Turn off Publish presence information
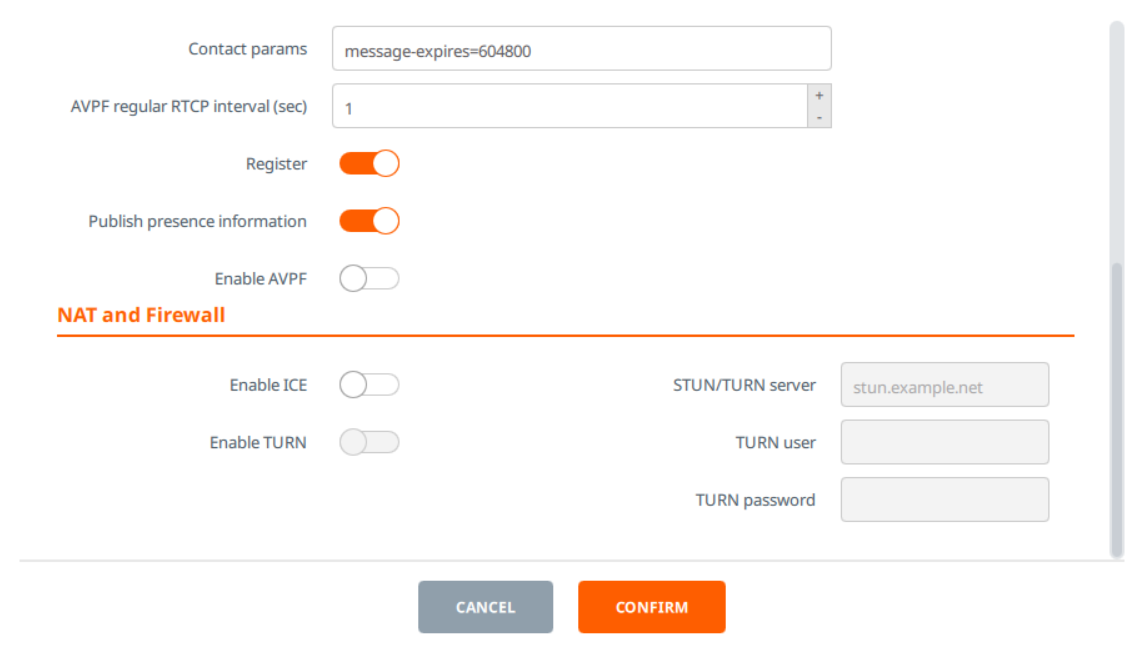 coord(370,221)
